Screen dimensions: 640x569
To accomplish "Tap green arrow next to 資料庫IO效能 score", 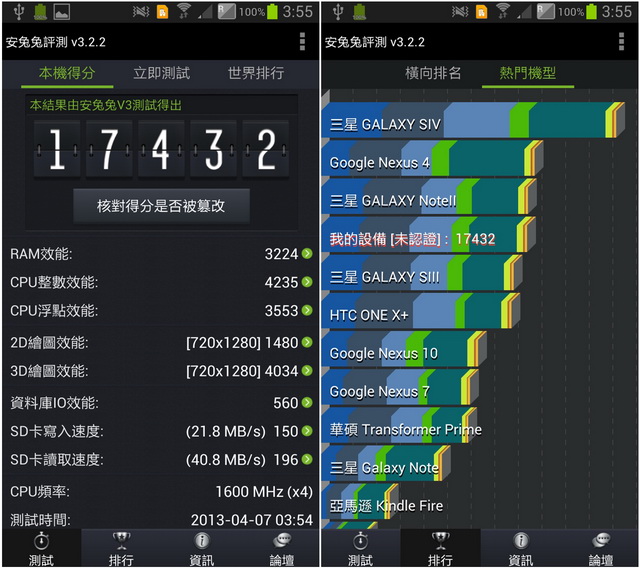I will click(x=307, y=402).
